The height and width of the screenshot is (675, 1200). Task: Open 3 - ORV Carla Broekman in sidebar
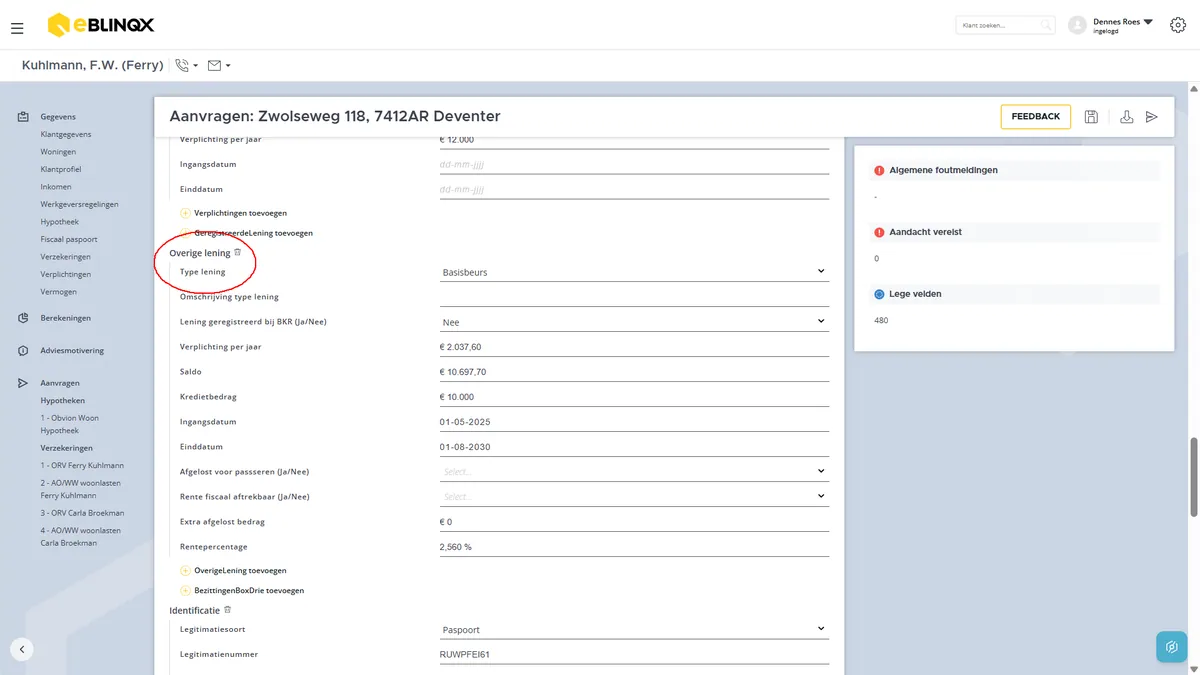[84, 513]
